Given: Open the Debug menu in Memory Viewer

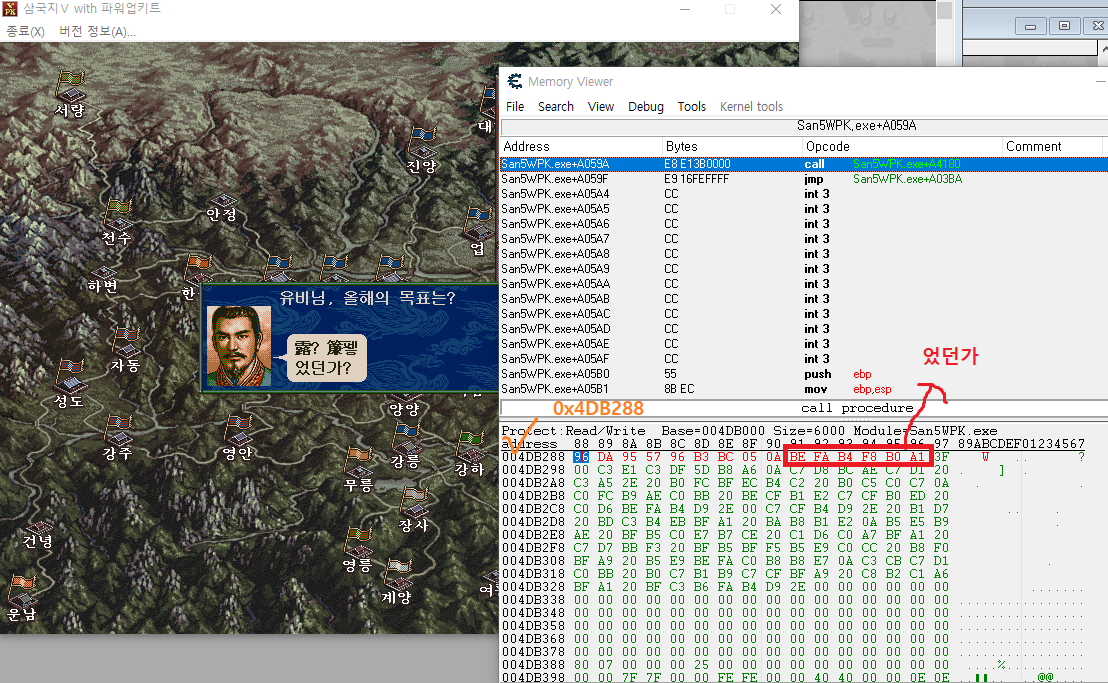Looking at the screenshot, I should click(x=646, y=107).
